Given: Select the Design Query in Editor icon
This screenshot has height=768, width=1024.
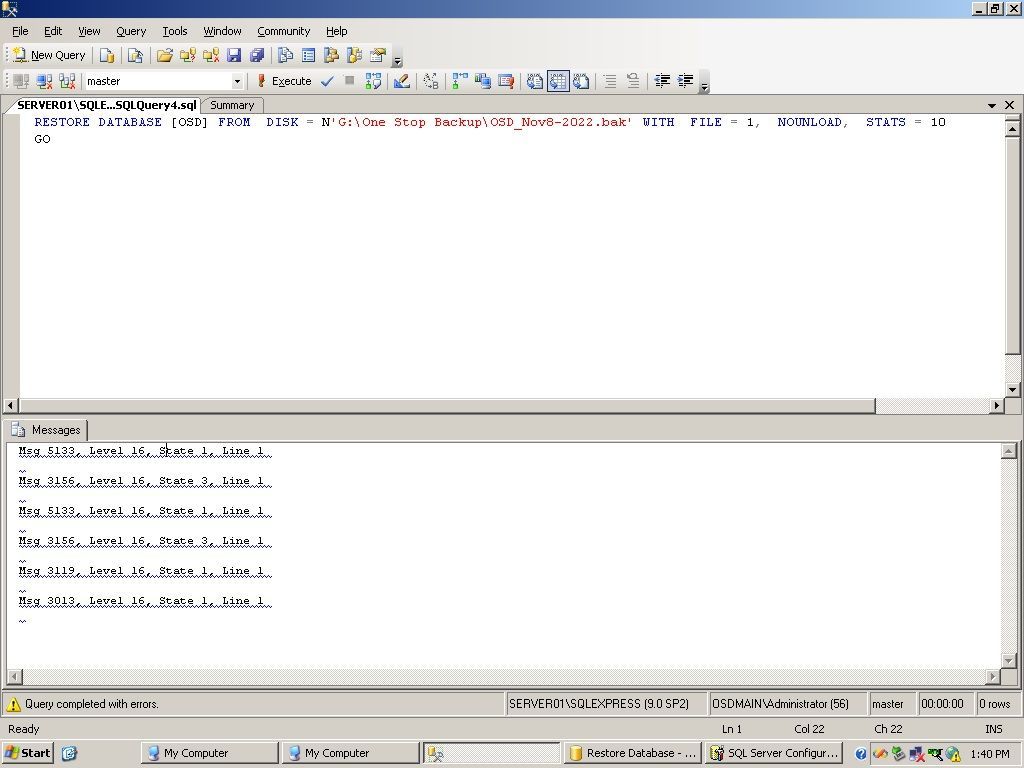Looking at the screenshot, I should [x=400, y=81].
